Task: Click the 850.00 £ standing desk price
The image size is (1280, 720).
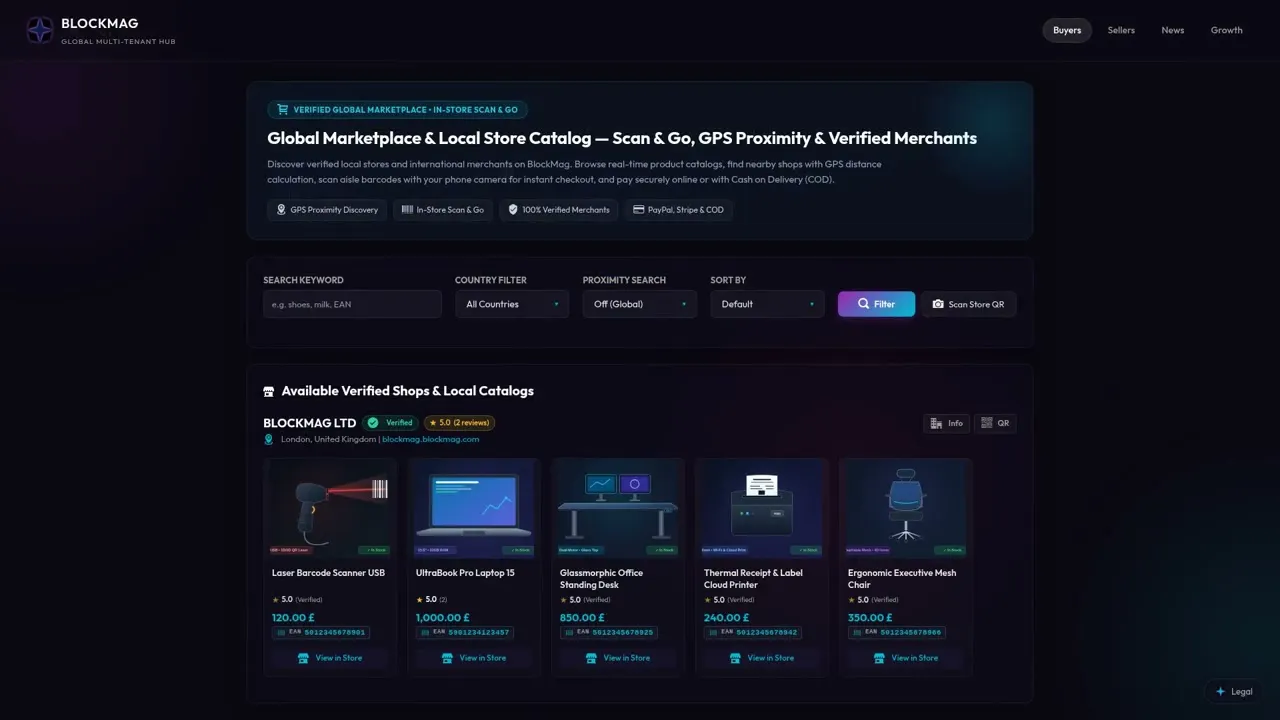Action: point(582,618)
